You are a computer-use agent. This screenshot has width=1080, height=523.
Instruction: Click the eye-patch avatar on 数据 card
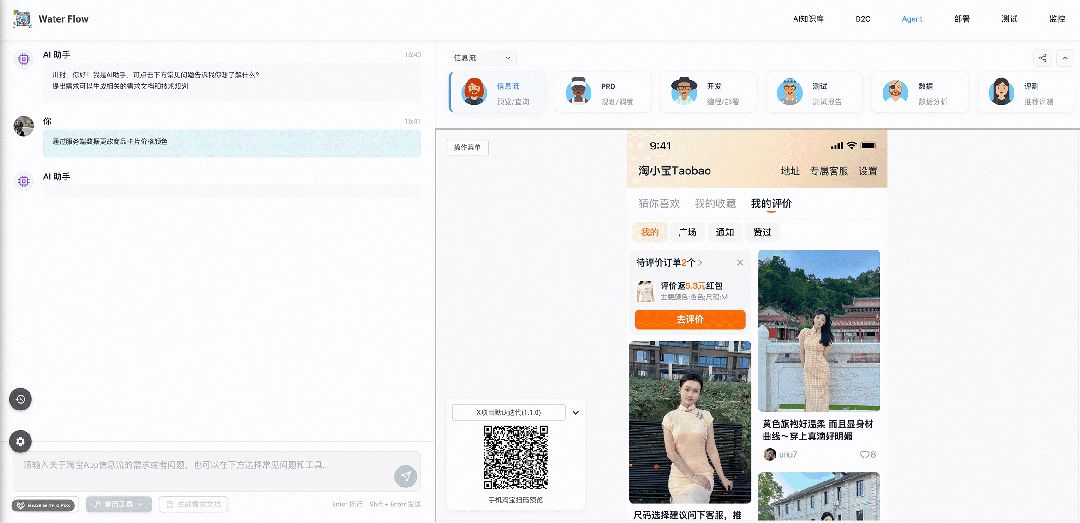895,91
